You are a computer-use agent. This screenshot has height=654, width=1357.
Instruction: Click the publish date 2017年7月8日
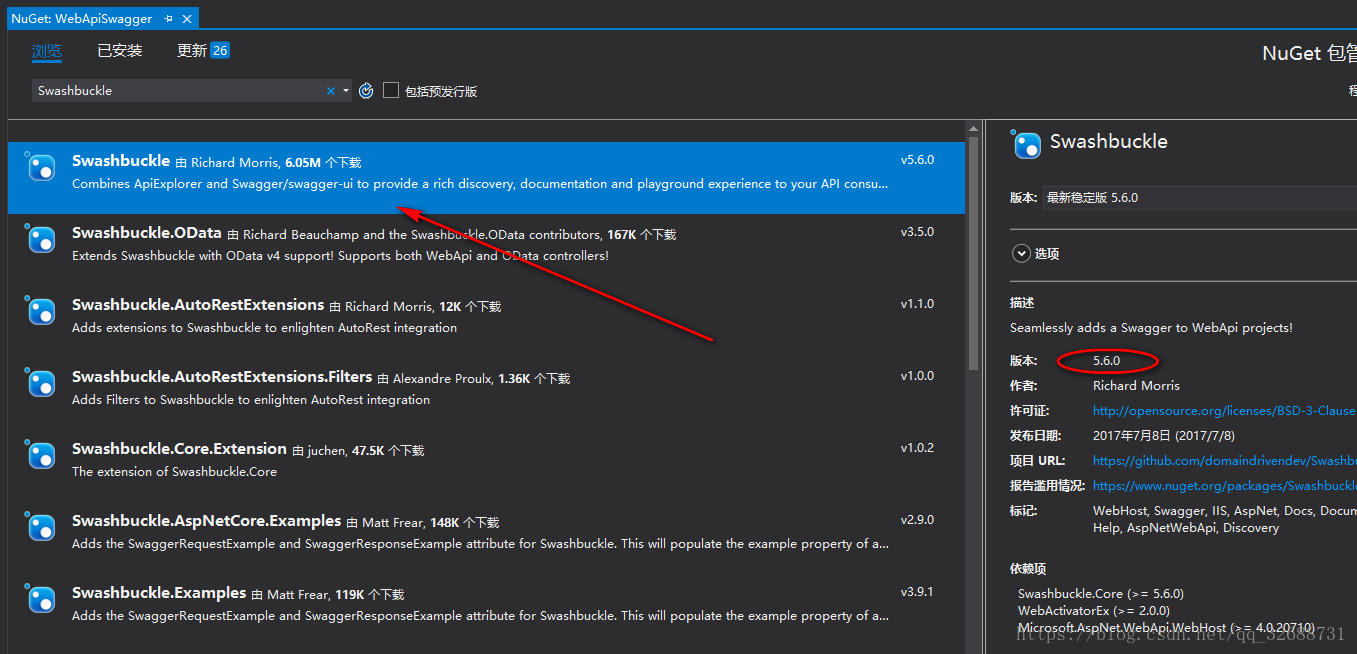pos(1164,436)
